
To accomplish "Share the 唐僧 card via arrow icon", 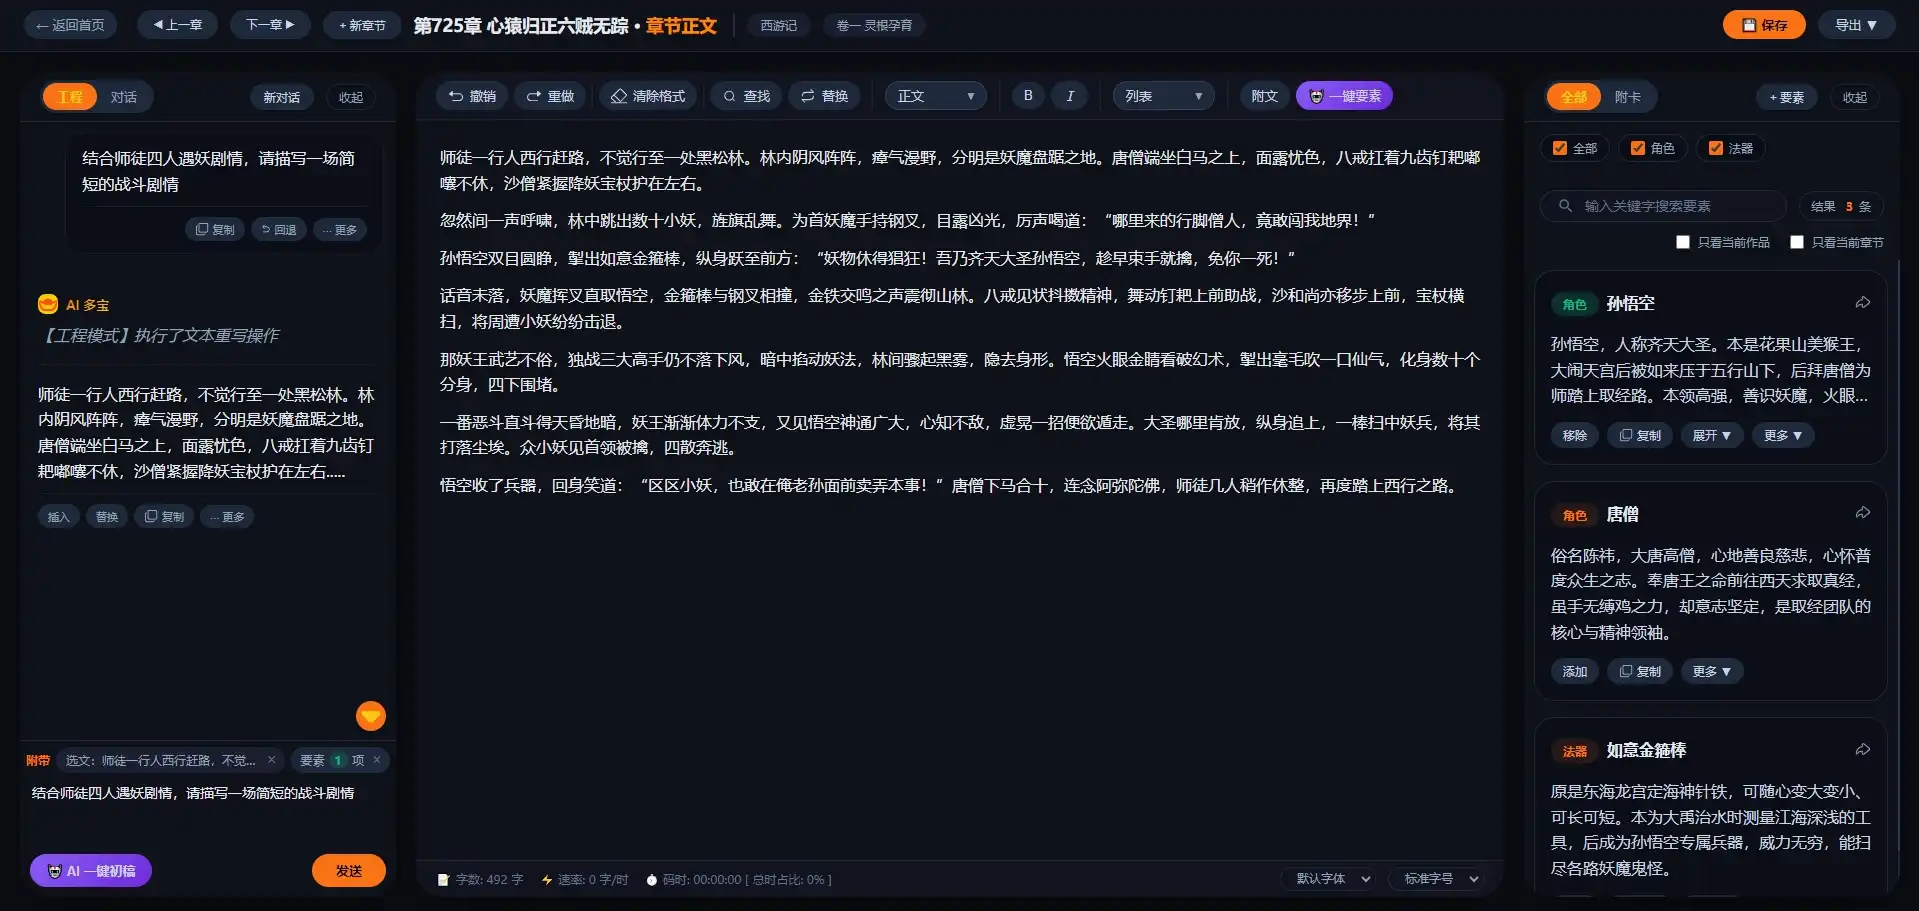I will [x=1863, y=513].
